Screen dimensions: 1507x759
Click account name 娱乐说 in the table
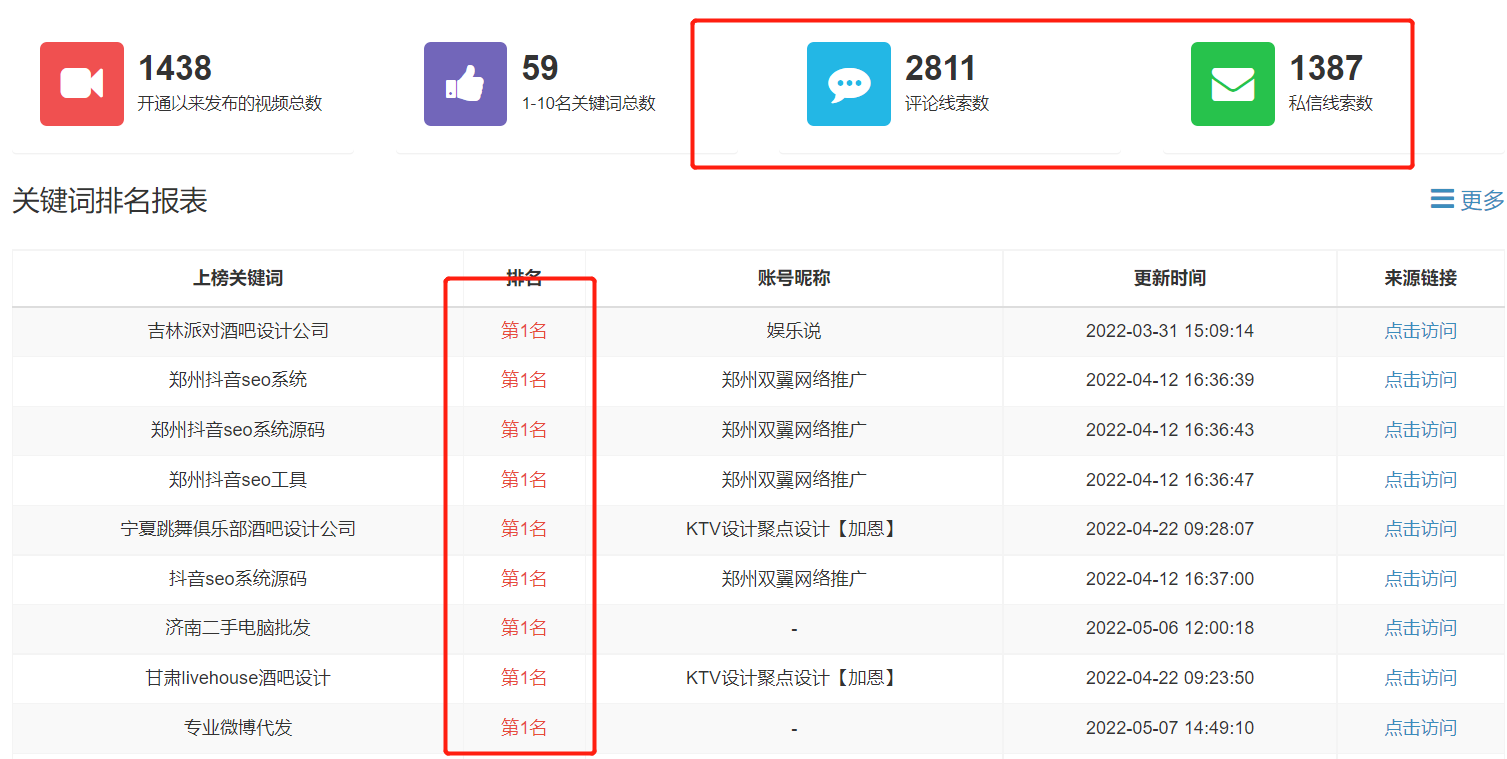792,331
